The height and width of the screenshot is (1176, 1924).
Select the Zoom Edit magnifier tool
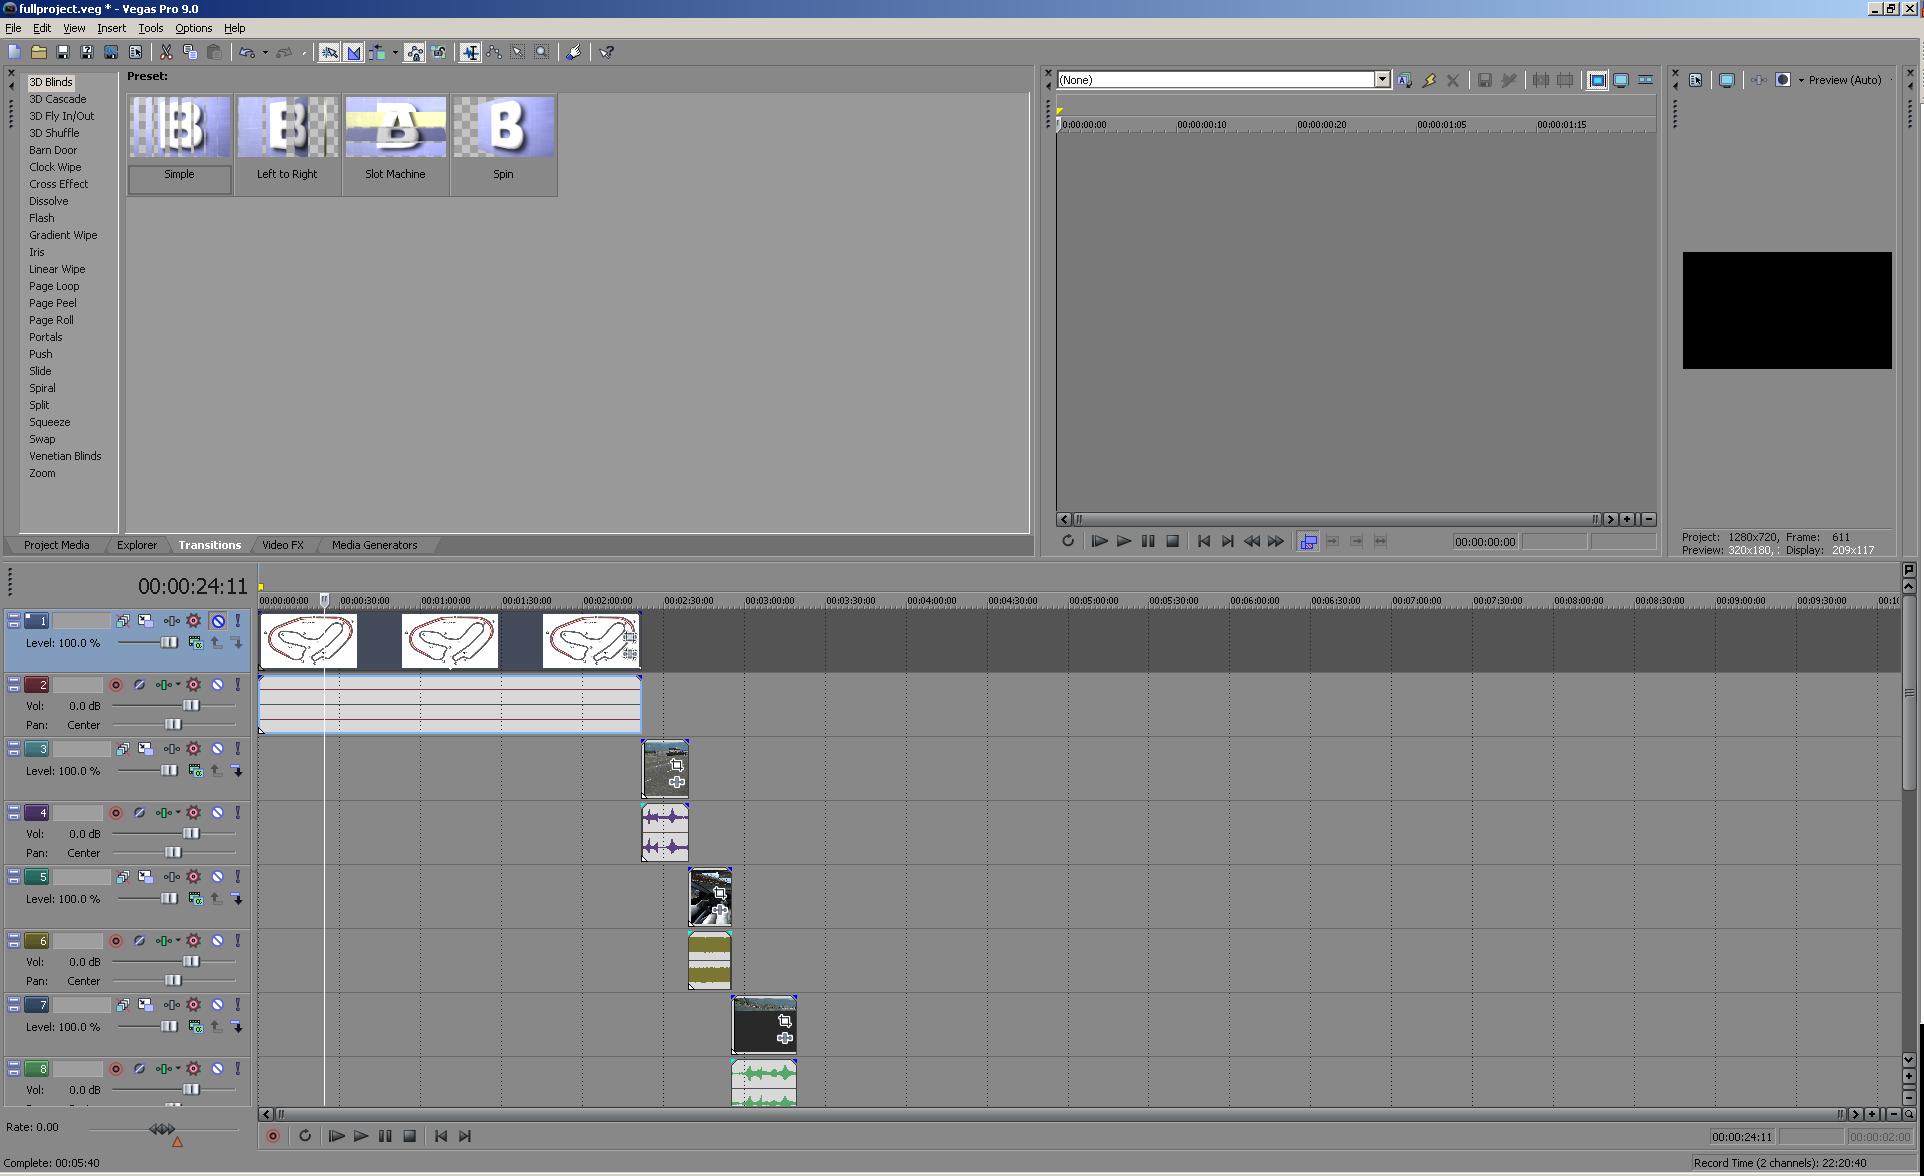pyautogui.click(x=541, y=52)
